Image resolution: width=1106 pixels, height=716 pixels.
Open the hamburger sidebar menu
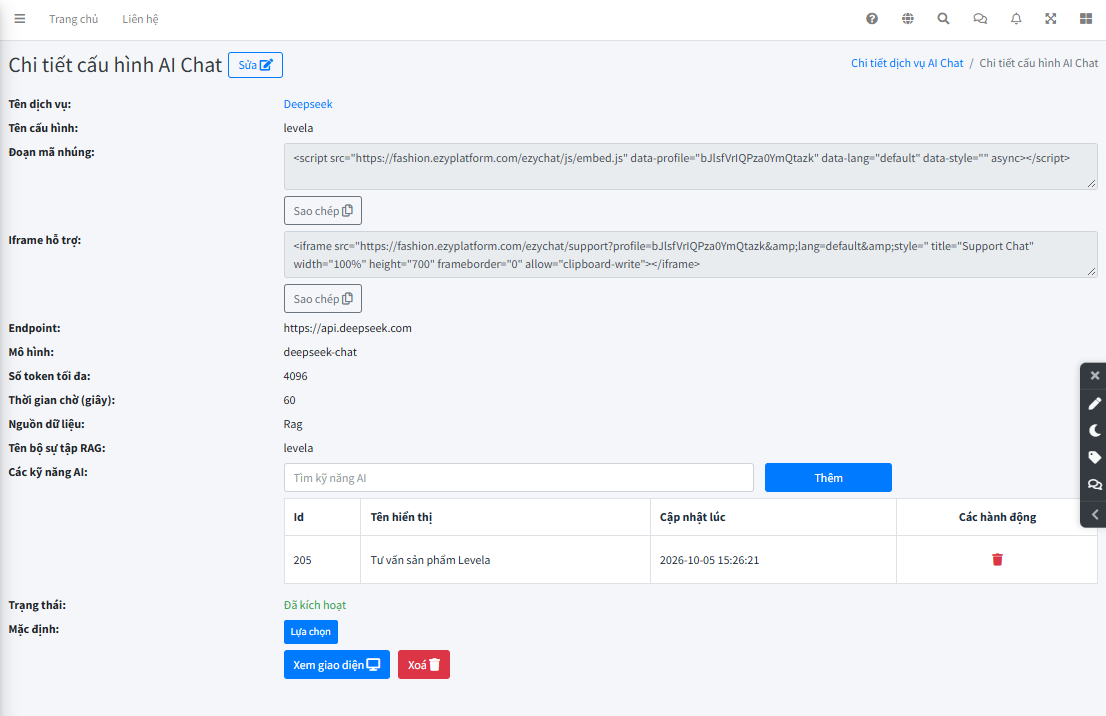20,19
